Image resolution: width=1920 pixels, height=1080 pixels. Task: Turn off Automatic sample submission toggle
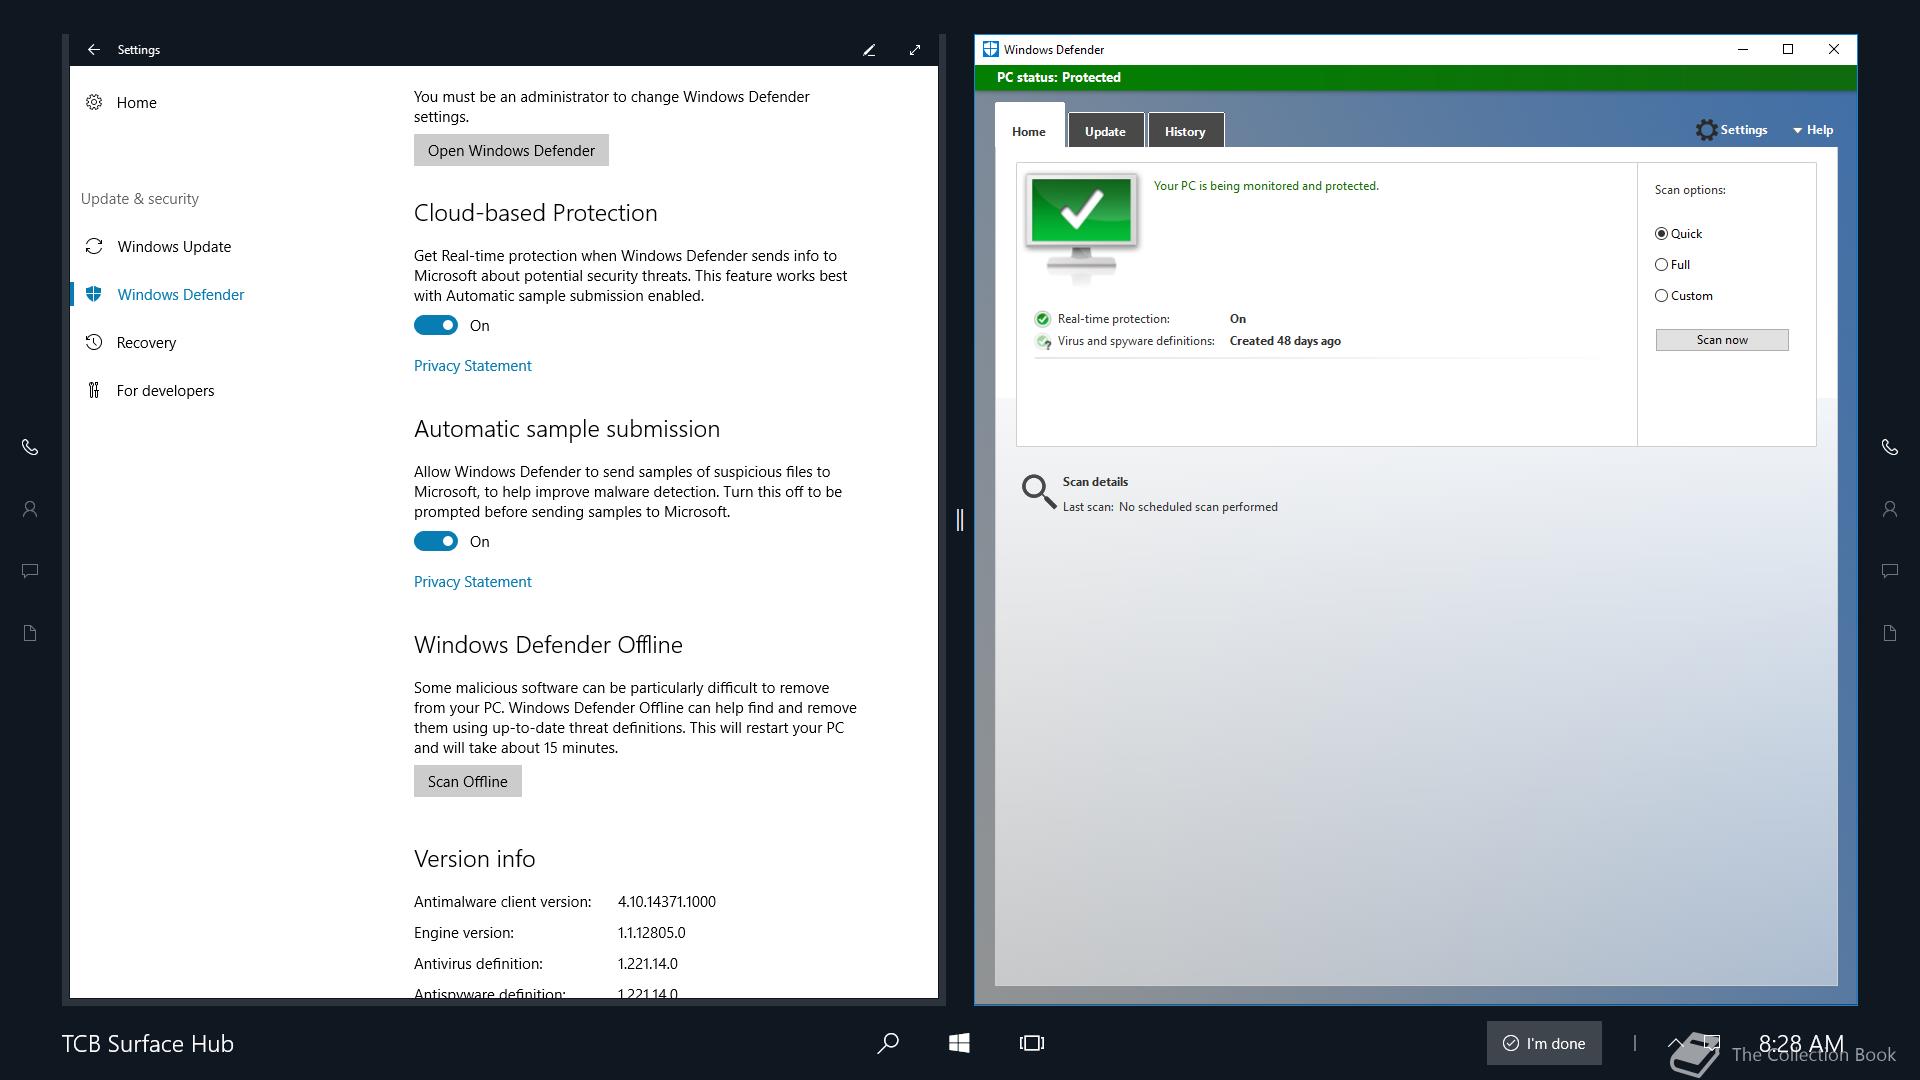coord(436,541)
